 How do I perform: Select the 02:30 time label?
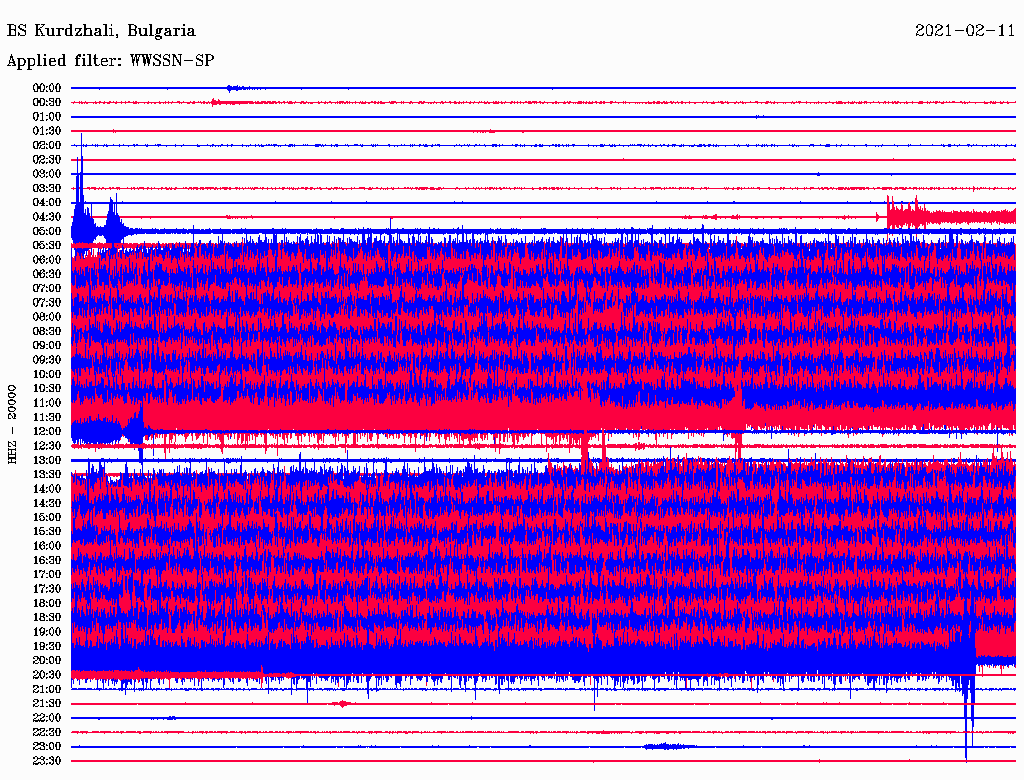pyautogui.click(x=47, y=159)
